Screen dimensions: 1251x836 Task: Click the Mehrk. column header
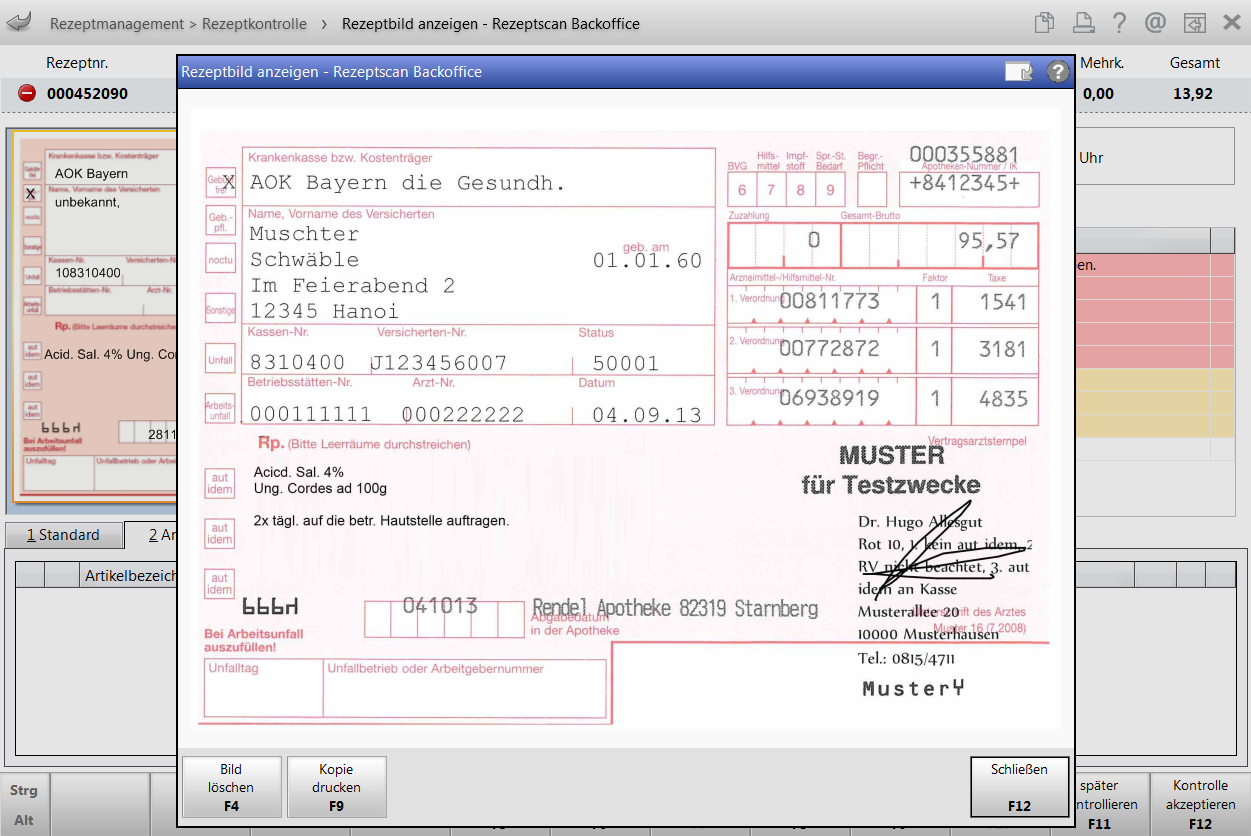point(1102,62)
